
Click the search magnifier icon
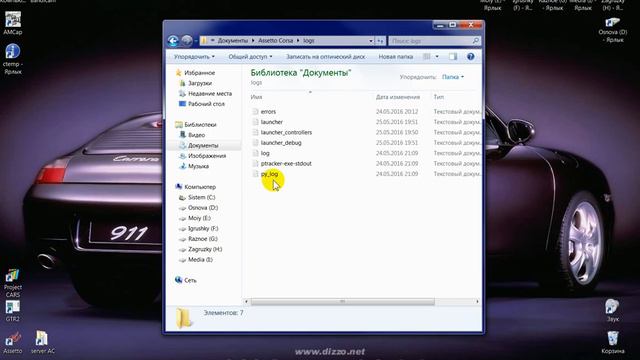(x=476, y=41)
